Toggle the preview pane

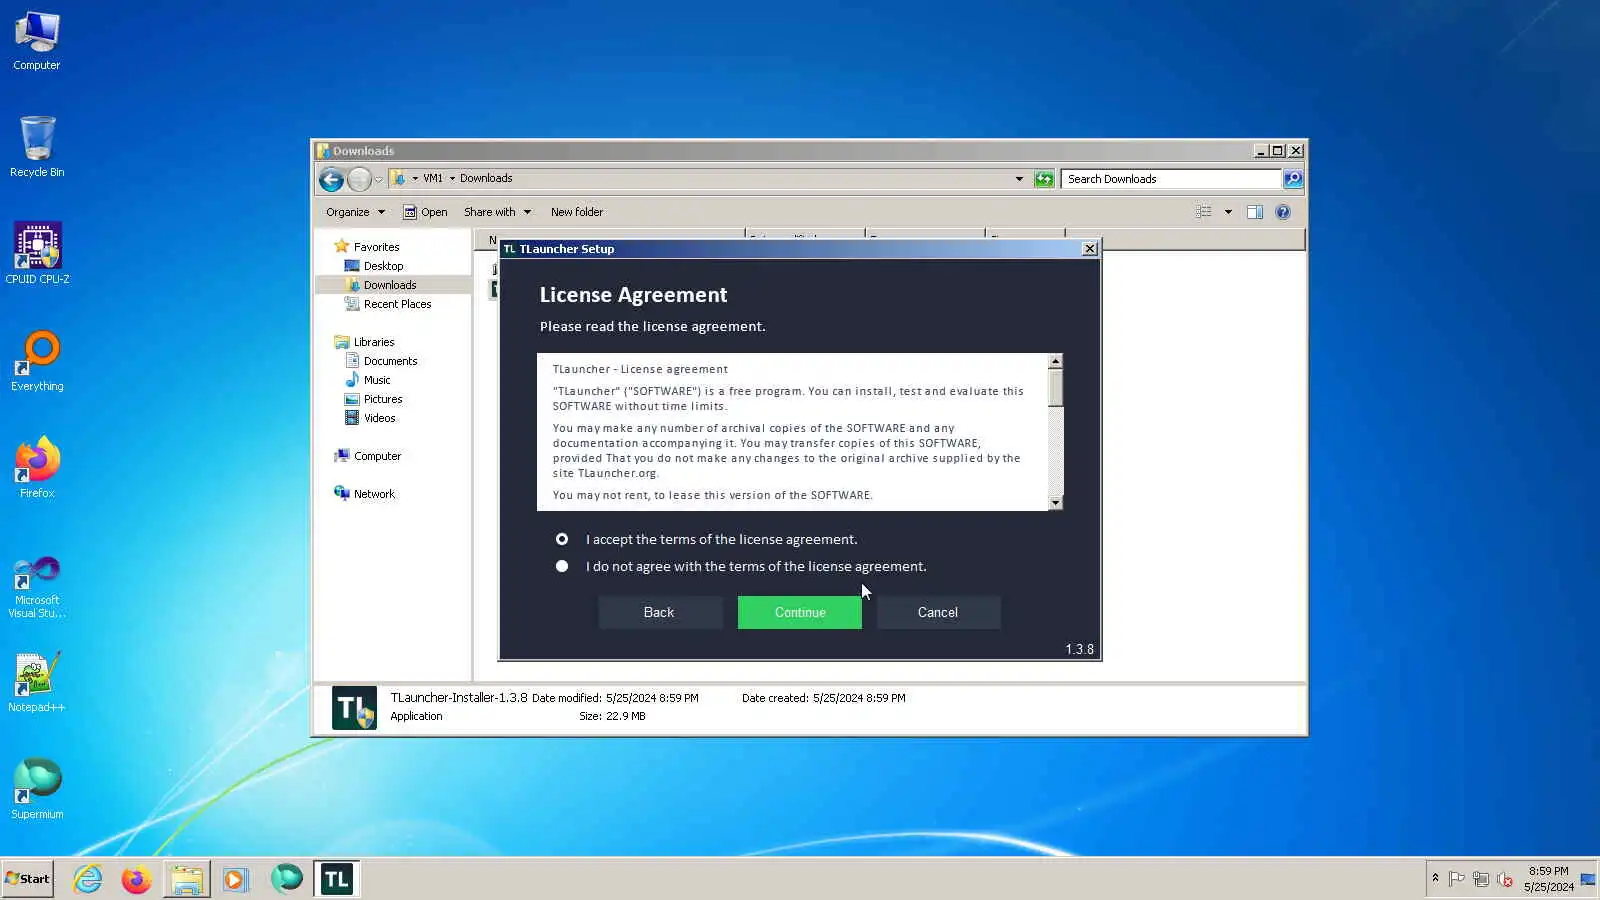click(x=1255, y=212)
